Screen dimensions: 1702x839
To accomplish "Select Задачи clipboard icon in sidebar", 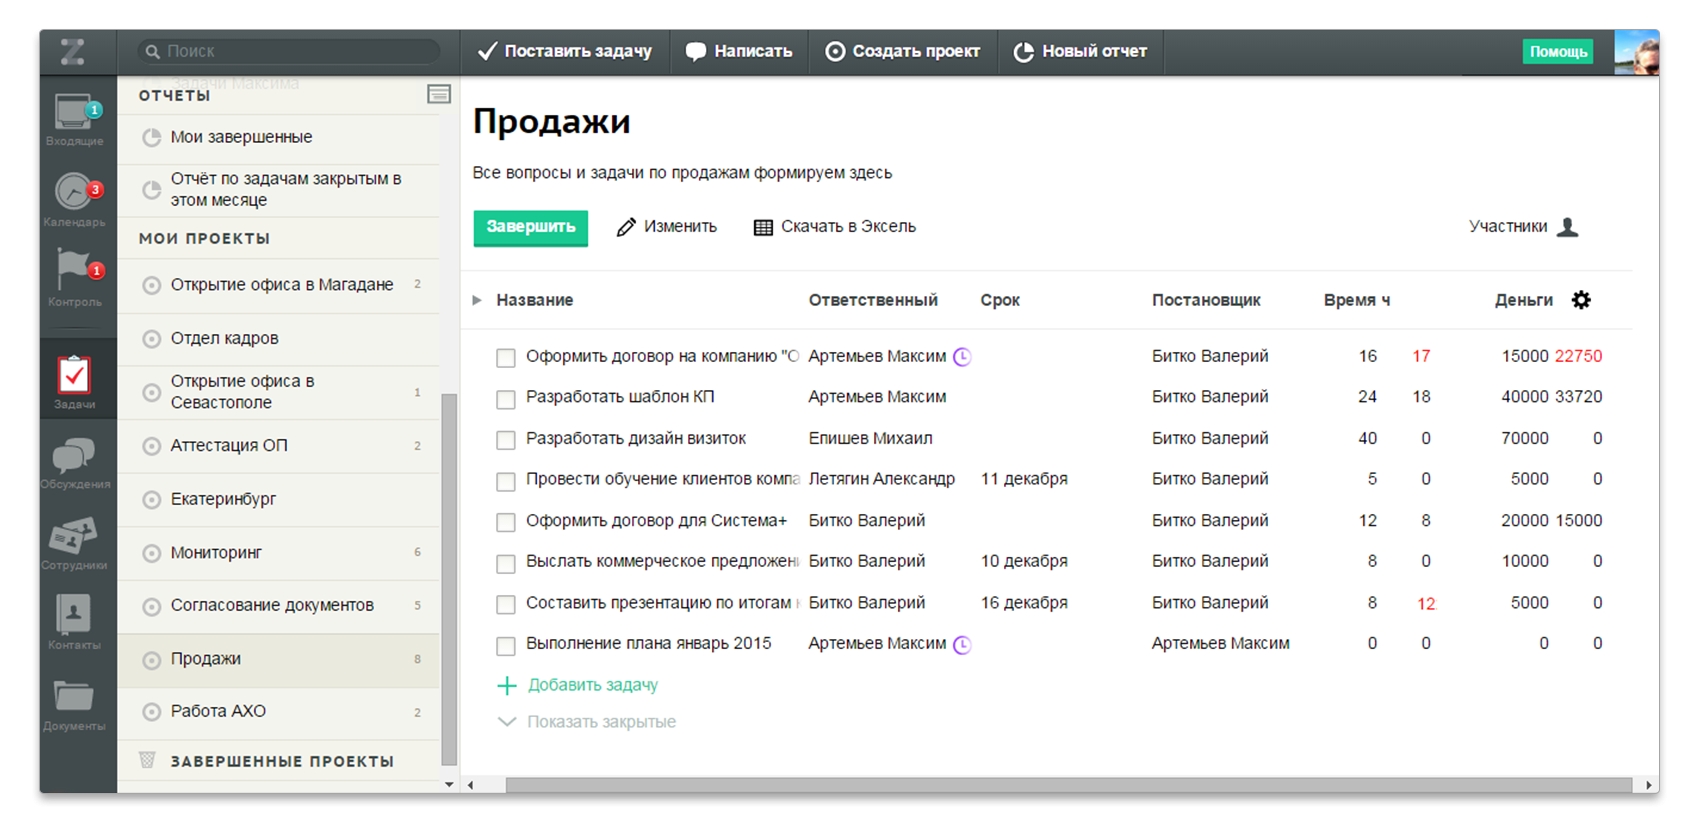I will 74,376.
